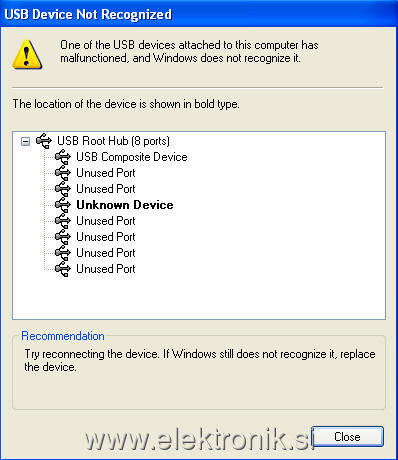Click the yellow warning exclamation icon

(27, 54)
